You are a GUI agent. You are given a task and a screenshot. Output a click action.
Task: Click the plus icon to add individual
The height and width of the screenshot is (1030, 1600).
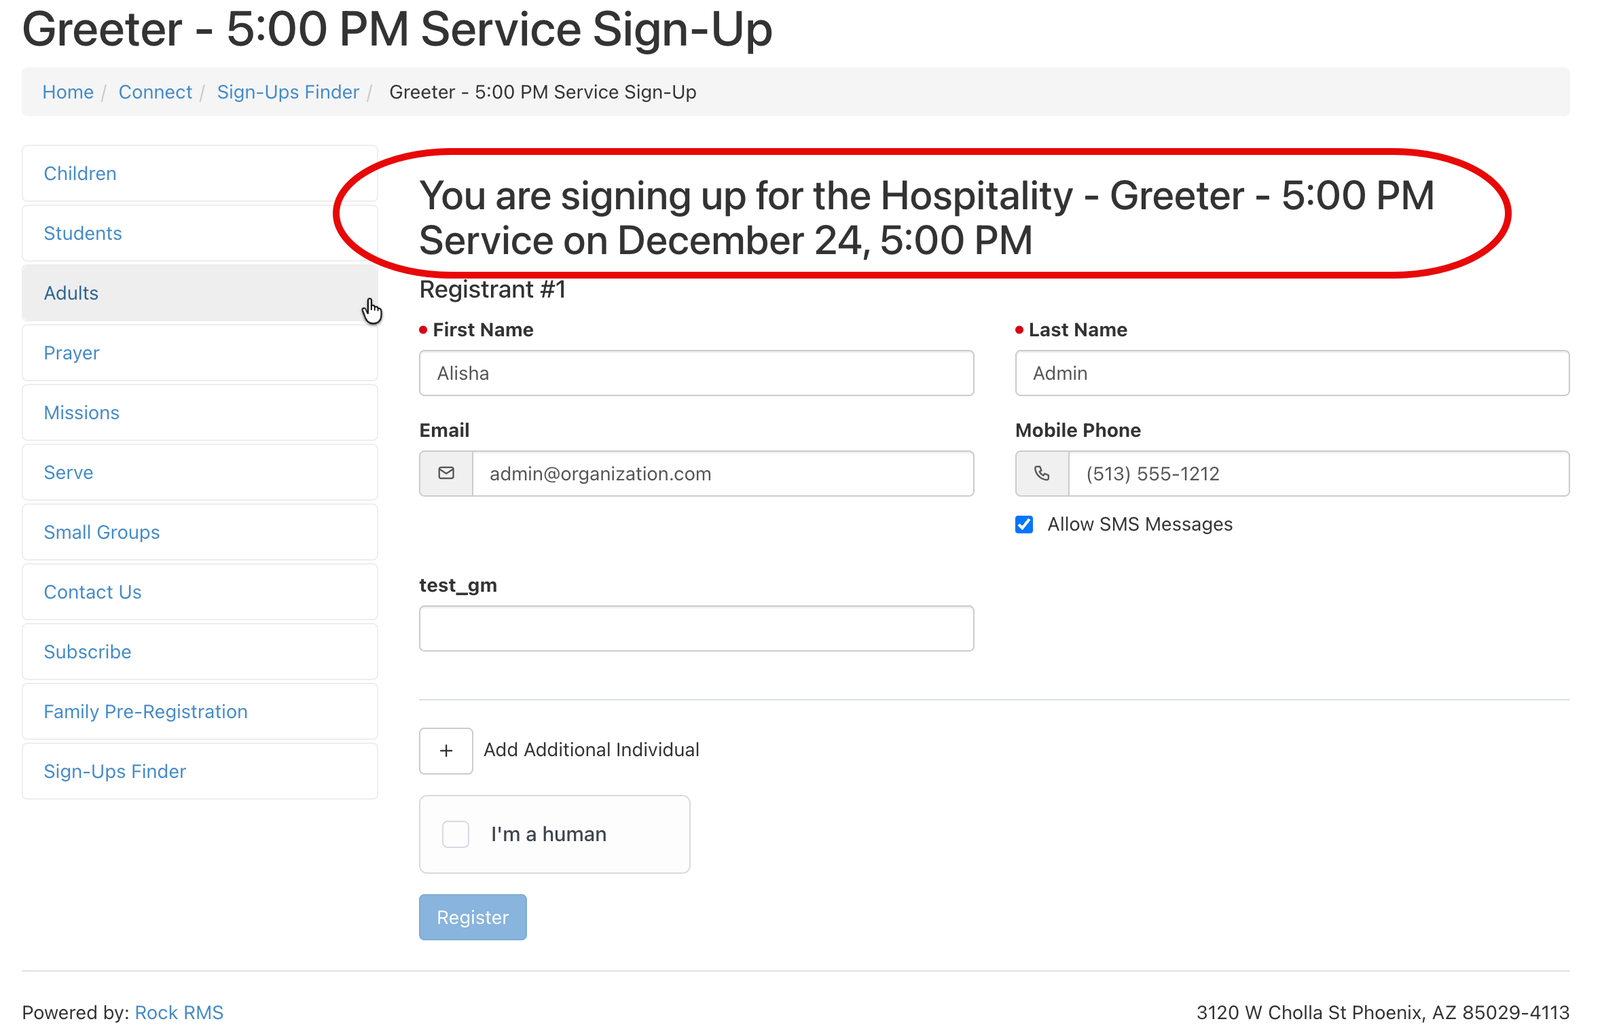(446, 750)
